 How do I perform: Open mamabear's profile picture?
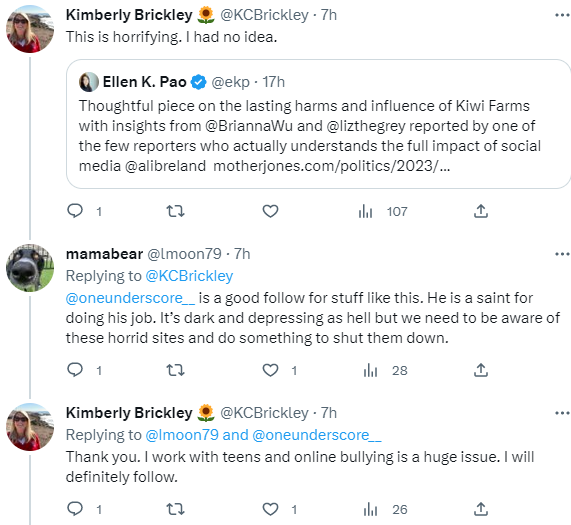pyautogui.click(x=30, y=268)
